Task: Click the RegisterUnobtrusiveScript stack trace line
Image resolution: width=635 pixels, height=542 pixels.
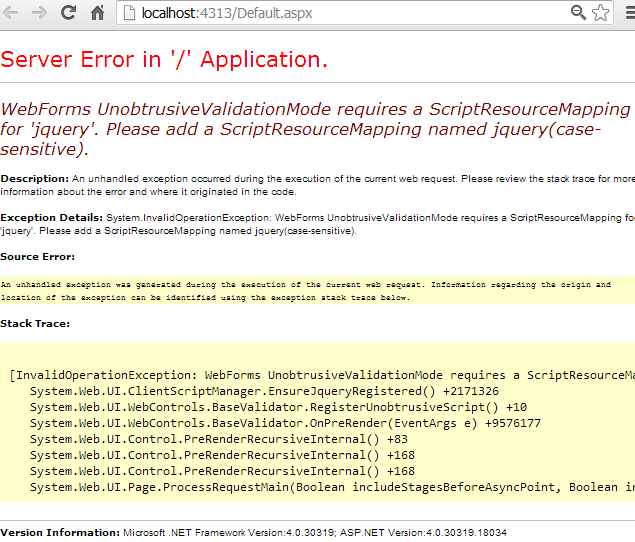Action: tap(278, 407)
